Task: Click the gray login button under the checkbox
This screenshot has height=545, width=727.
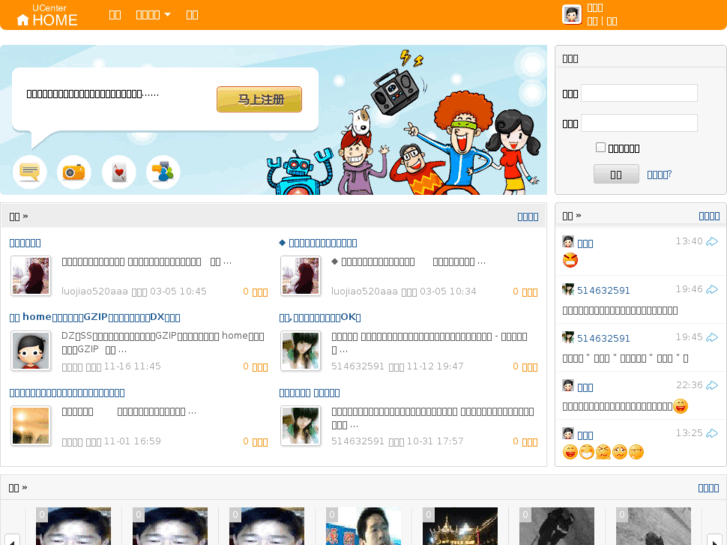Action: 616,174
